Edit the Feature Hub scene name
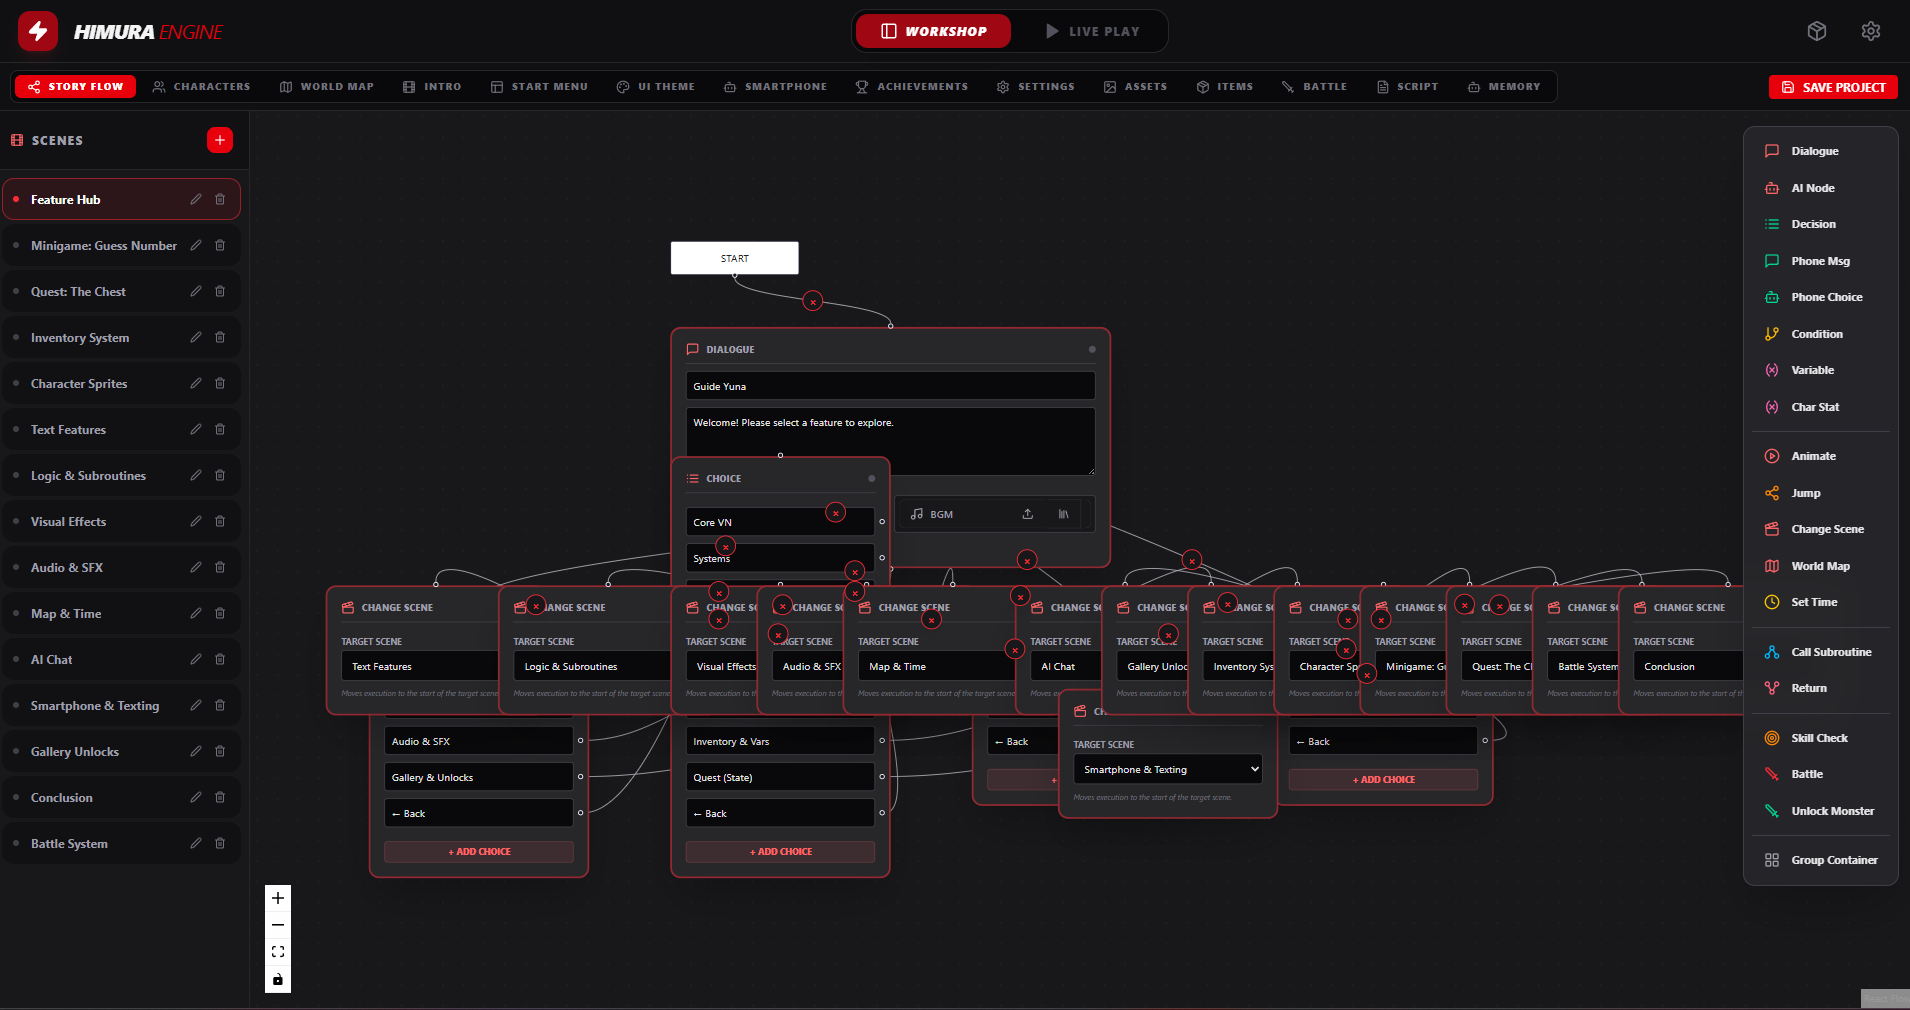Viewport: 1910px width, 1010px height. pyautogui.click(x=196, y=199)
